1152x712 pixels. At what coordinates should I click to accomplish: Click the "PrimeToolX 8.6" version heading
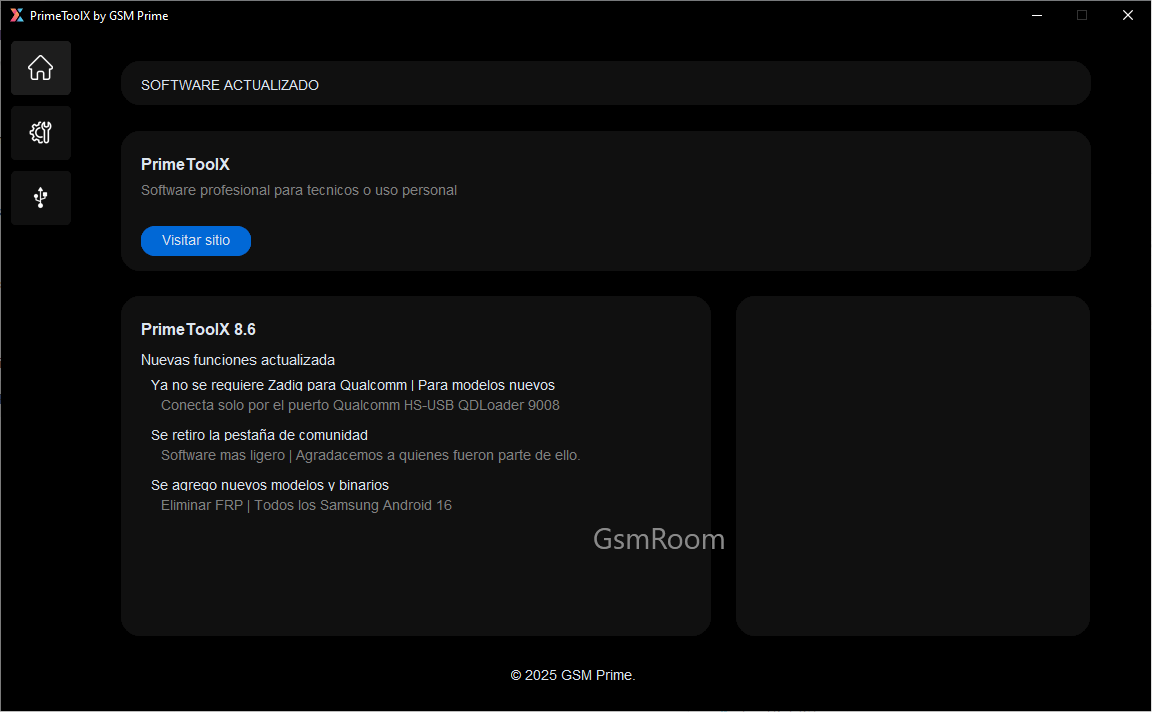pos(198,329)
